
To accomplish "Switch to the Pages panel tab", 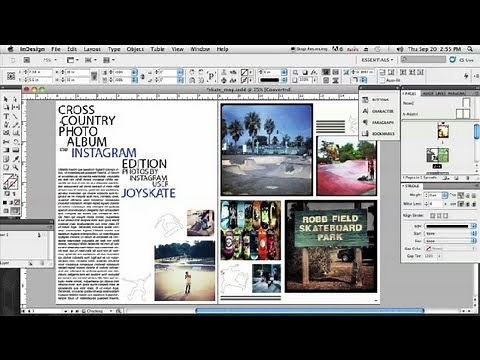I will (x=410, y=94).
